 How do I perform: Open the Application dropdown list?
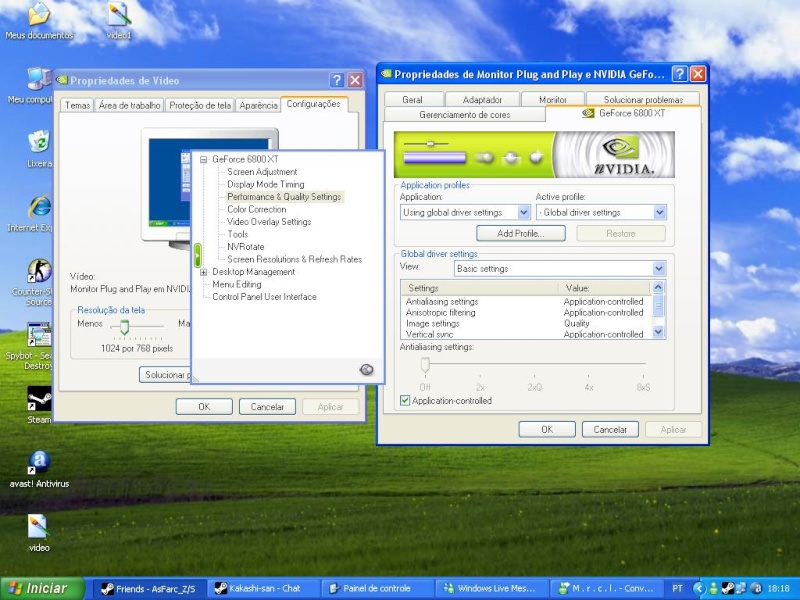point(524,212)
